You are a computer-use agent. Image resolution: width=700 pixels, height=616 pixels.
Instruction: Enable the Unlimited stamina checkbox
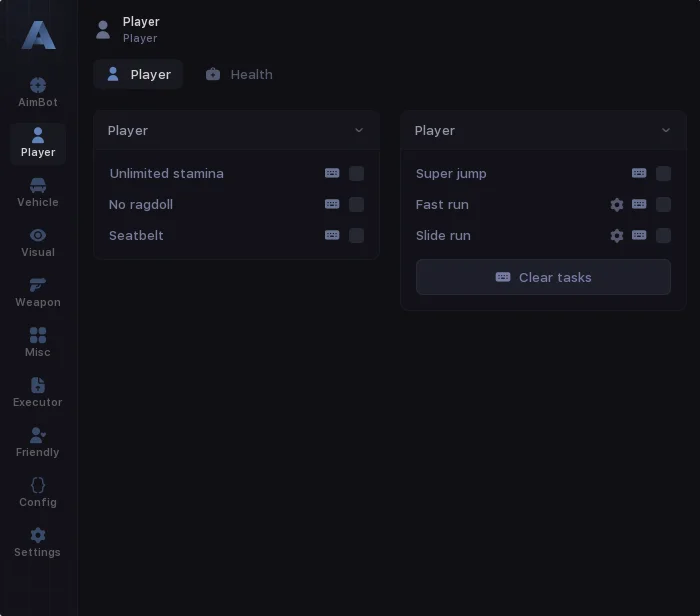356,173
